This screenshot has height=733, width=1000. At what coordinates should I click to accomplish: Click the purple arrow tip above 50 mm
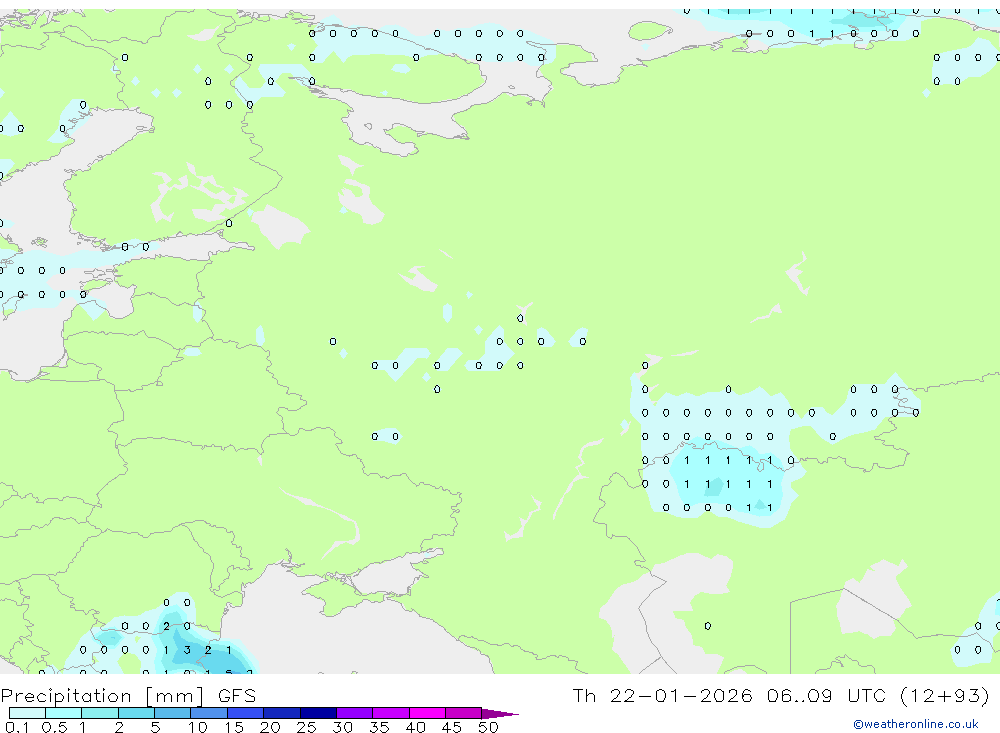499,713
